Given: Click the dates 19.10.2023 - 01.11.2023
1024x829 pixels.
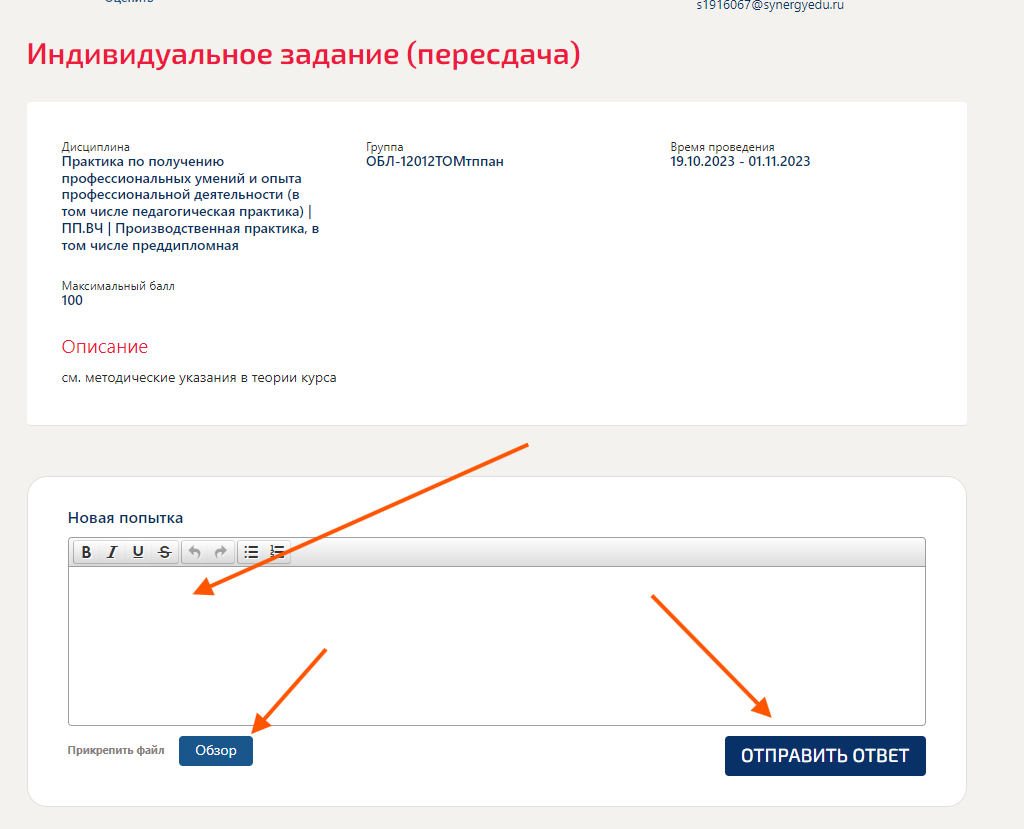Looking at the screenshot, I should [739, 161].
